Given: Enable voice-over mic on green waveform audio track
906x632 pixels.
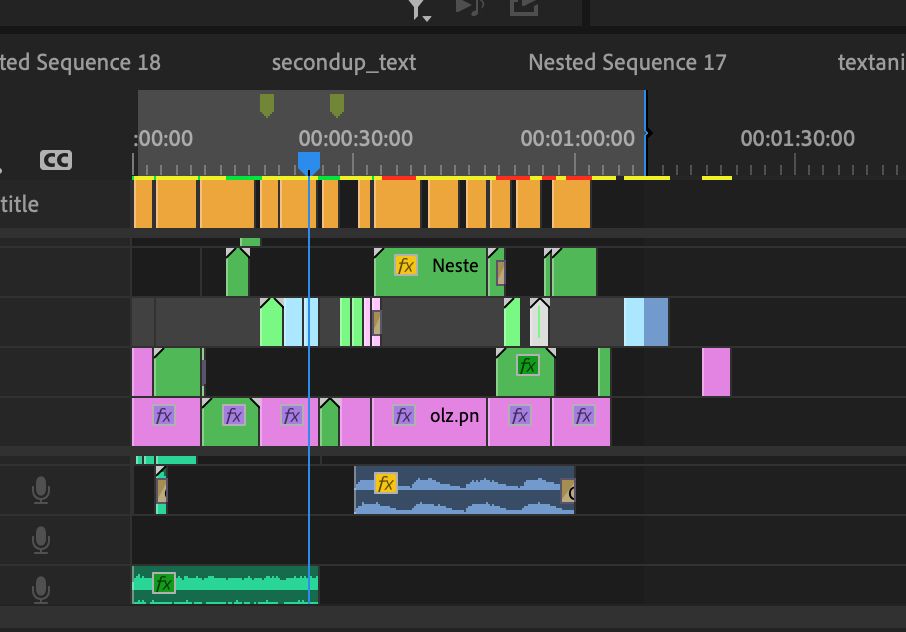Looking at the screenshot, I should pos(40,590).
